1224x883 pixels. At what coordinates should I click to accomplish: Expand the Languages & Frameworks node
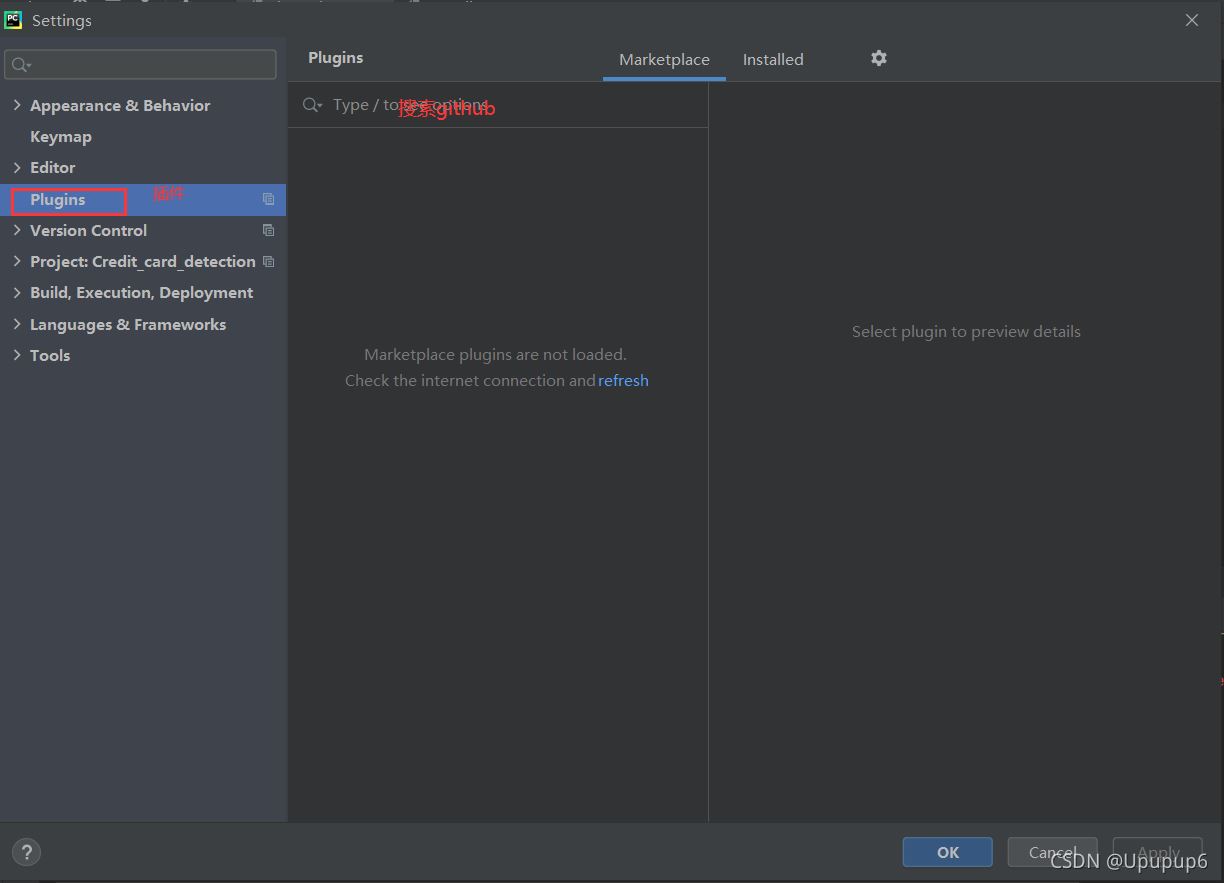tap(17, 324)
